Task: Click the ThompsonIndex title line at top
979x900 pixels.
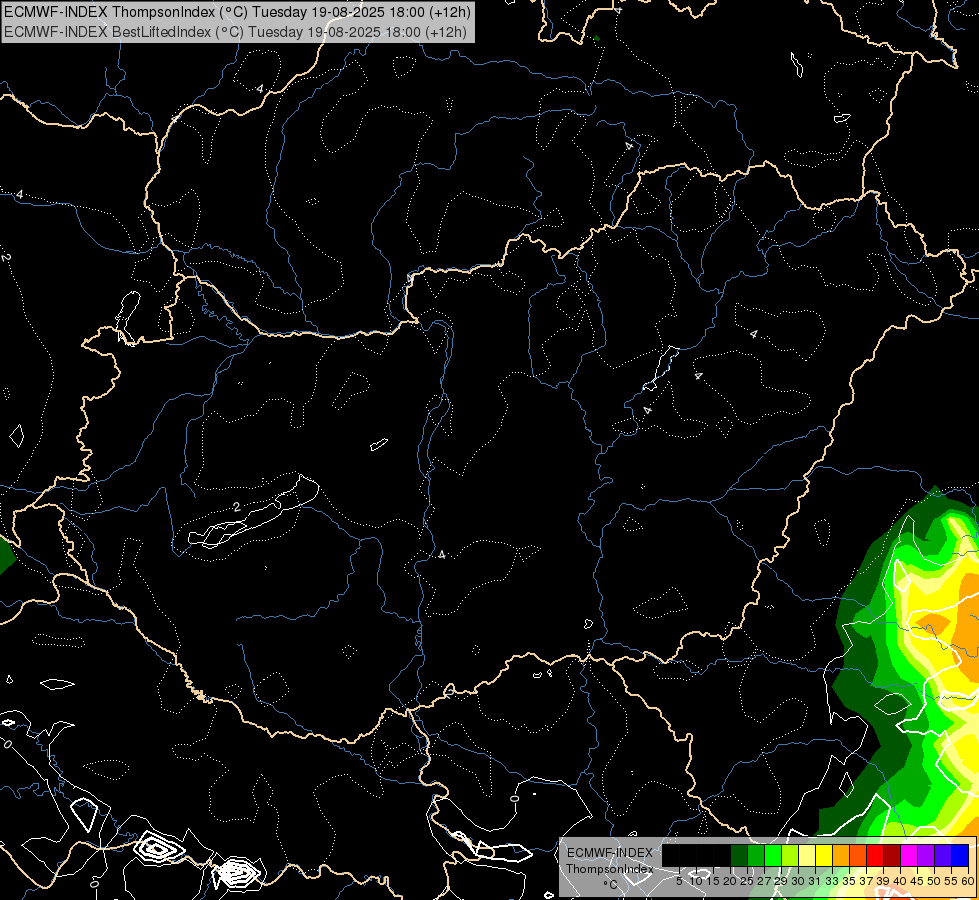Action: pyautogui.click(x=237, y=12)
